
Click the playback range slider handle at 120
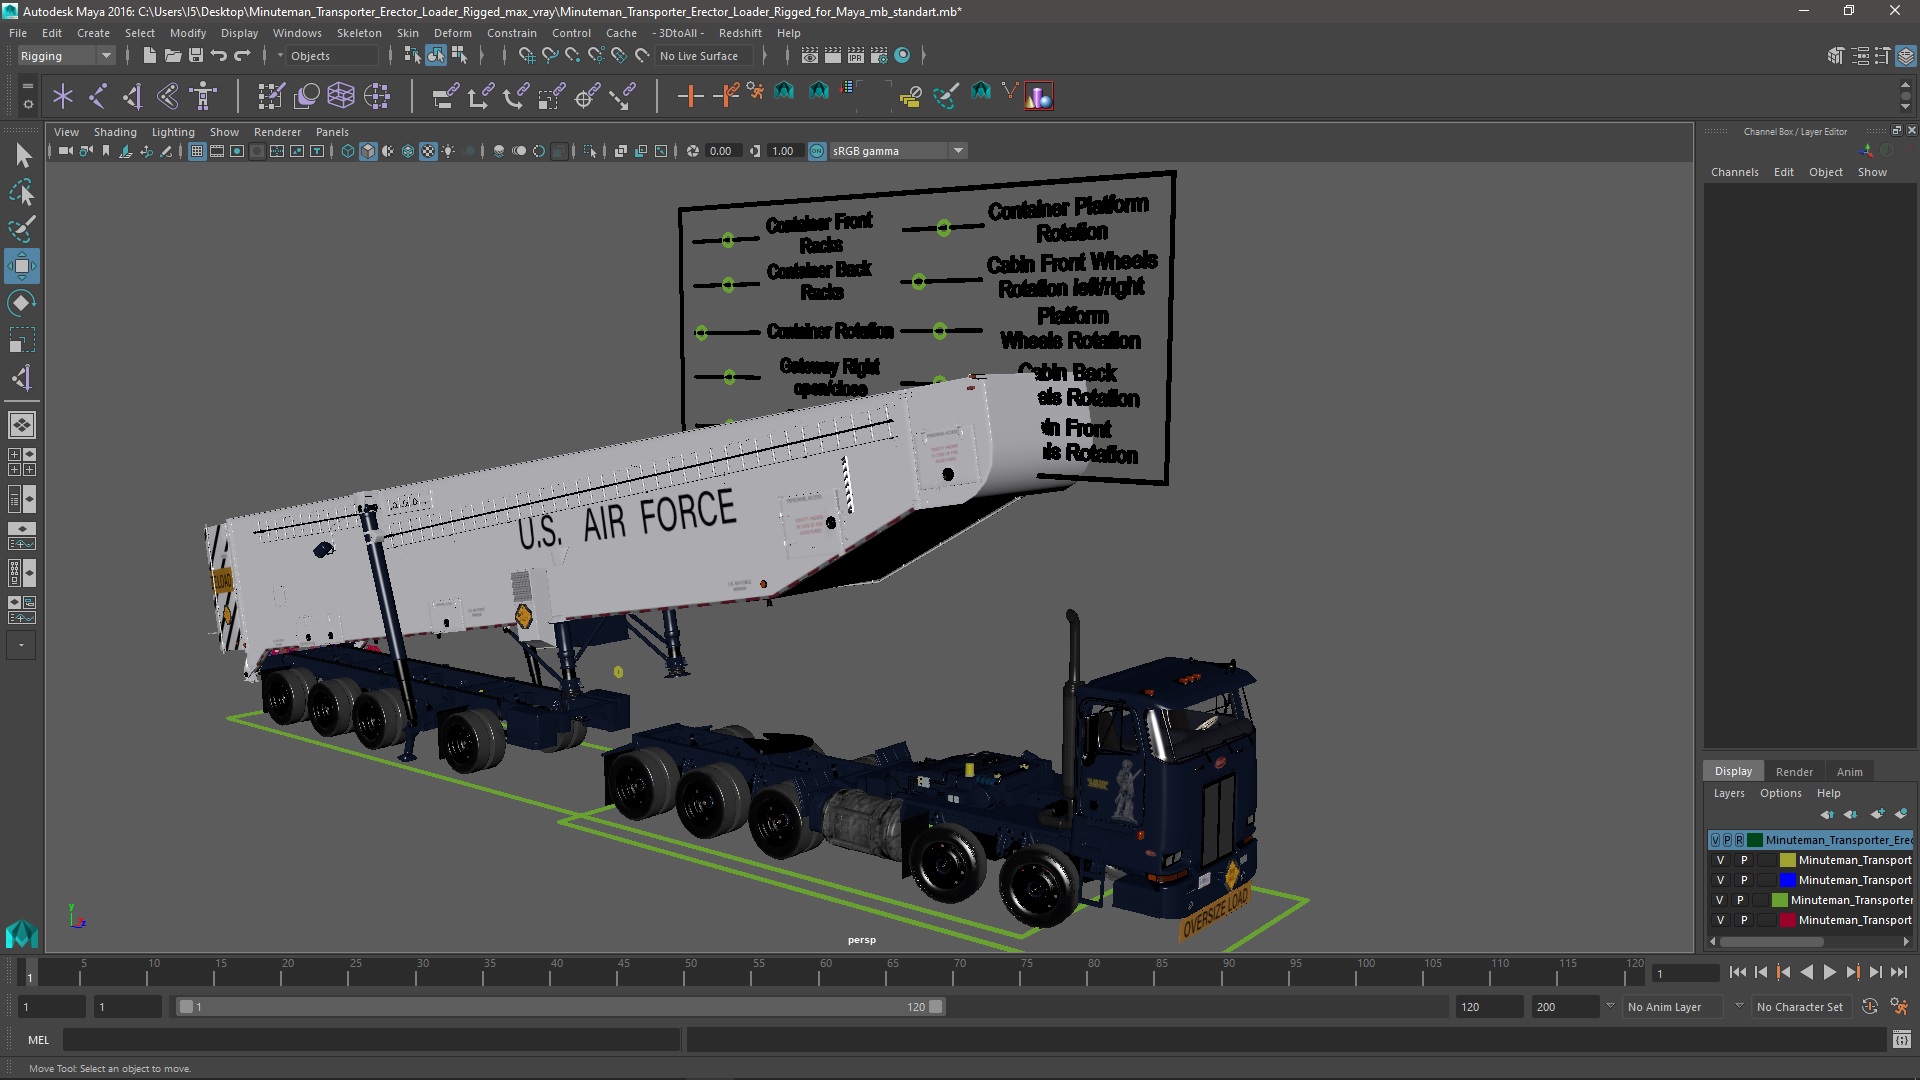tap(935, 1007)
